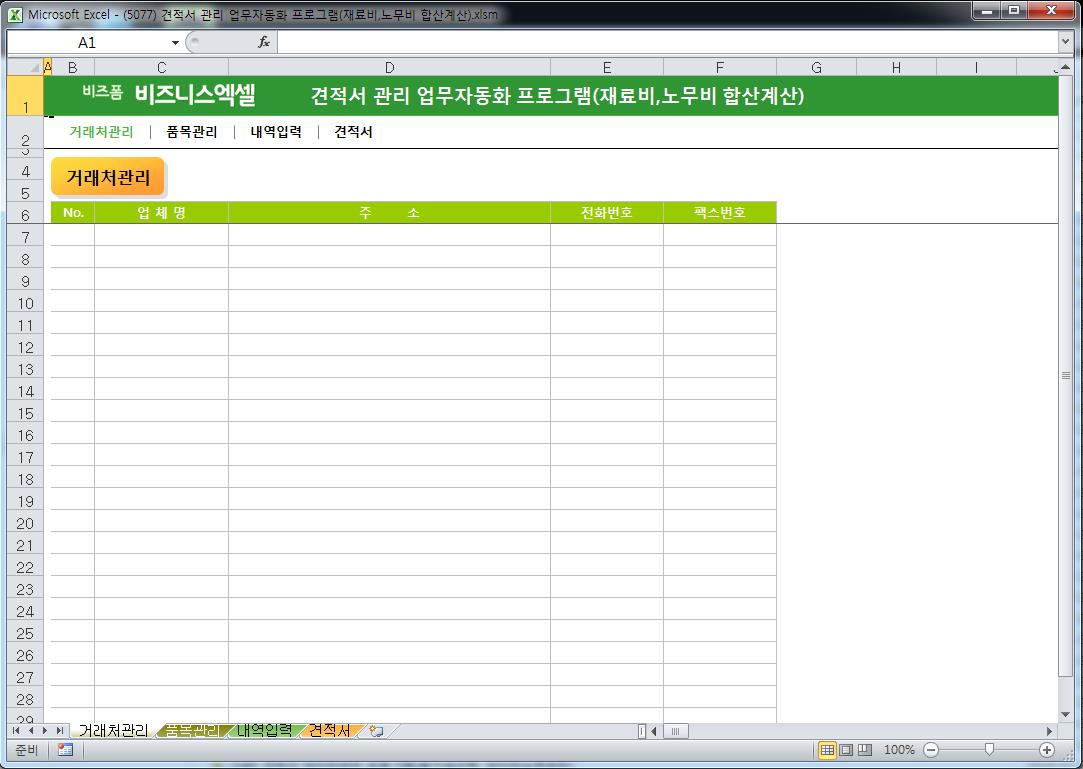Click the vertical scrollbar up arrow

[x=1065, y=67]
